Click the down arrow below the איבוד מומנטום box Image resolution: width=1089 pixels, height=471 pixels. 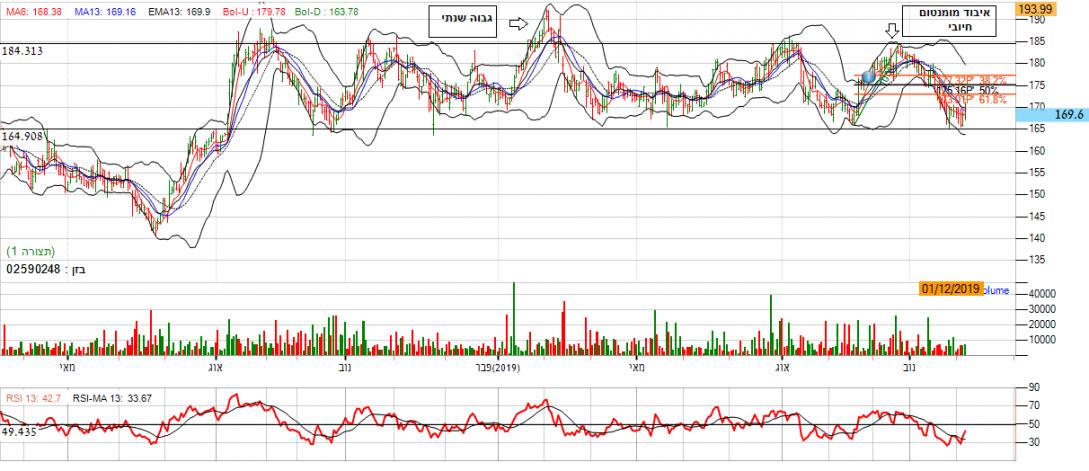click(891, 32)
